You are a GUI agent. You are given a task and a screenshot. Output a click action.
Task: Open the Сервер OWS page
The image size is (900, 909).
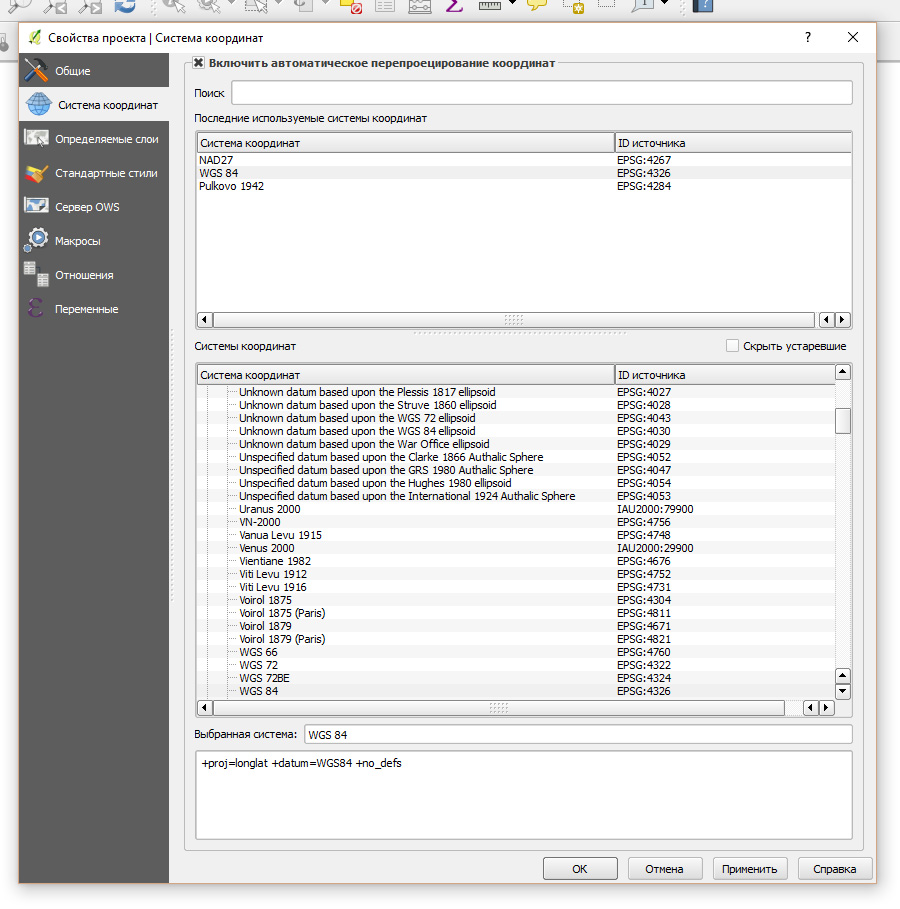point(94,207)
